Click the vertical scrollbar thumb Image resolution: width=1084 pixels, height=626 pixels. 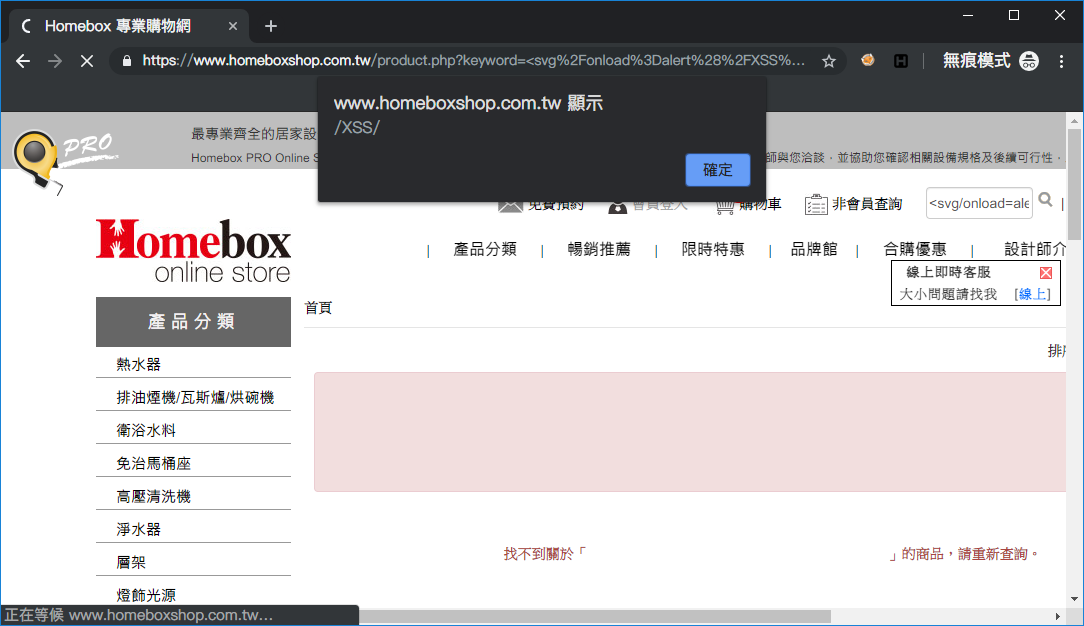point(1074,184)
